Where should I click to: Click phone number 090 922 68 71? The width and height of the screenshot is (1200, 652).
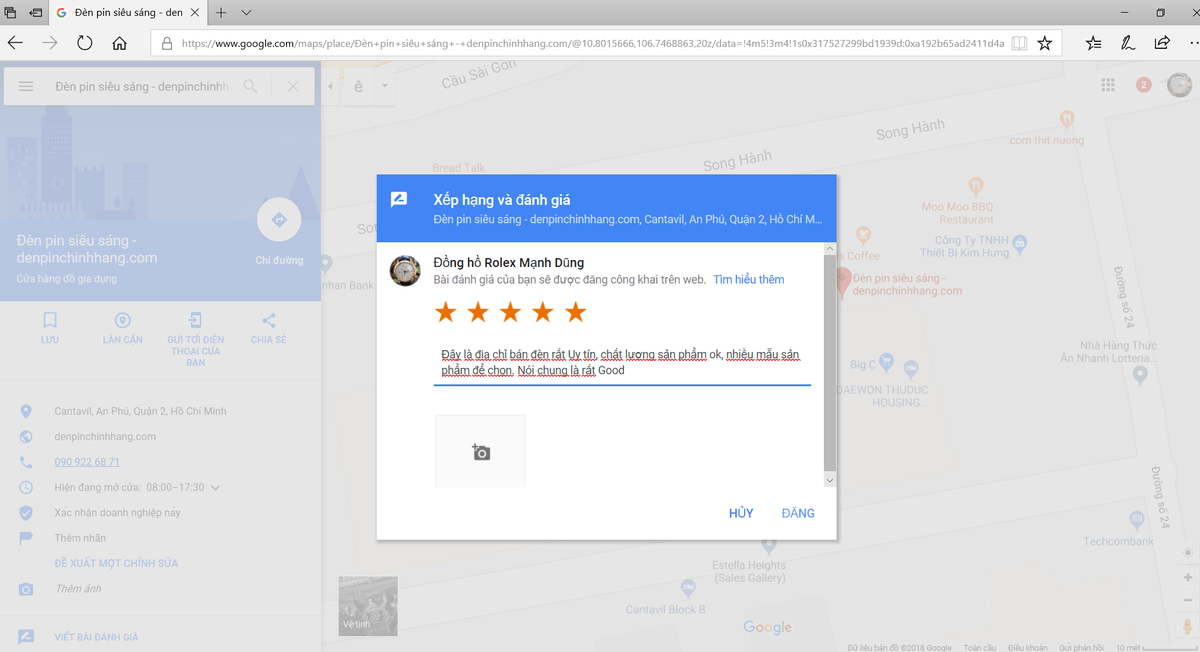87,462
